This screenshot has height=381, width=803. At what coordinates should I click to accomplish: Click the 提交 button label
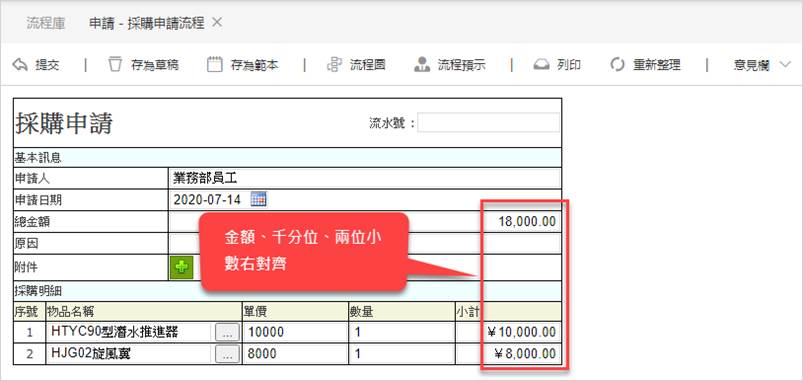click(x=48, y=65)
